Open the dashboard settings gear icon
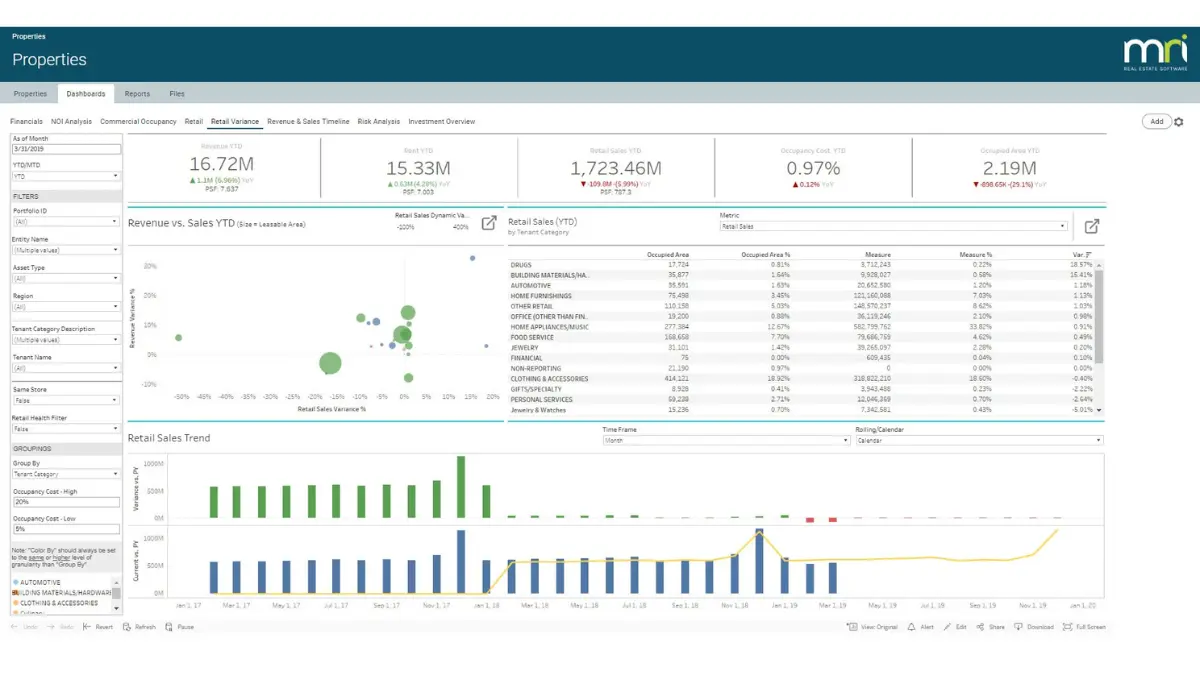 pos(1178,122)
